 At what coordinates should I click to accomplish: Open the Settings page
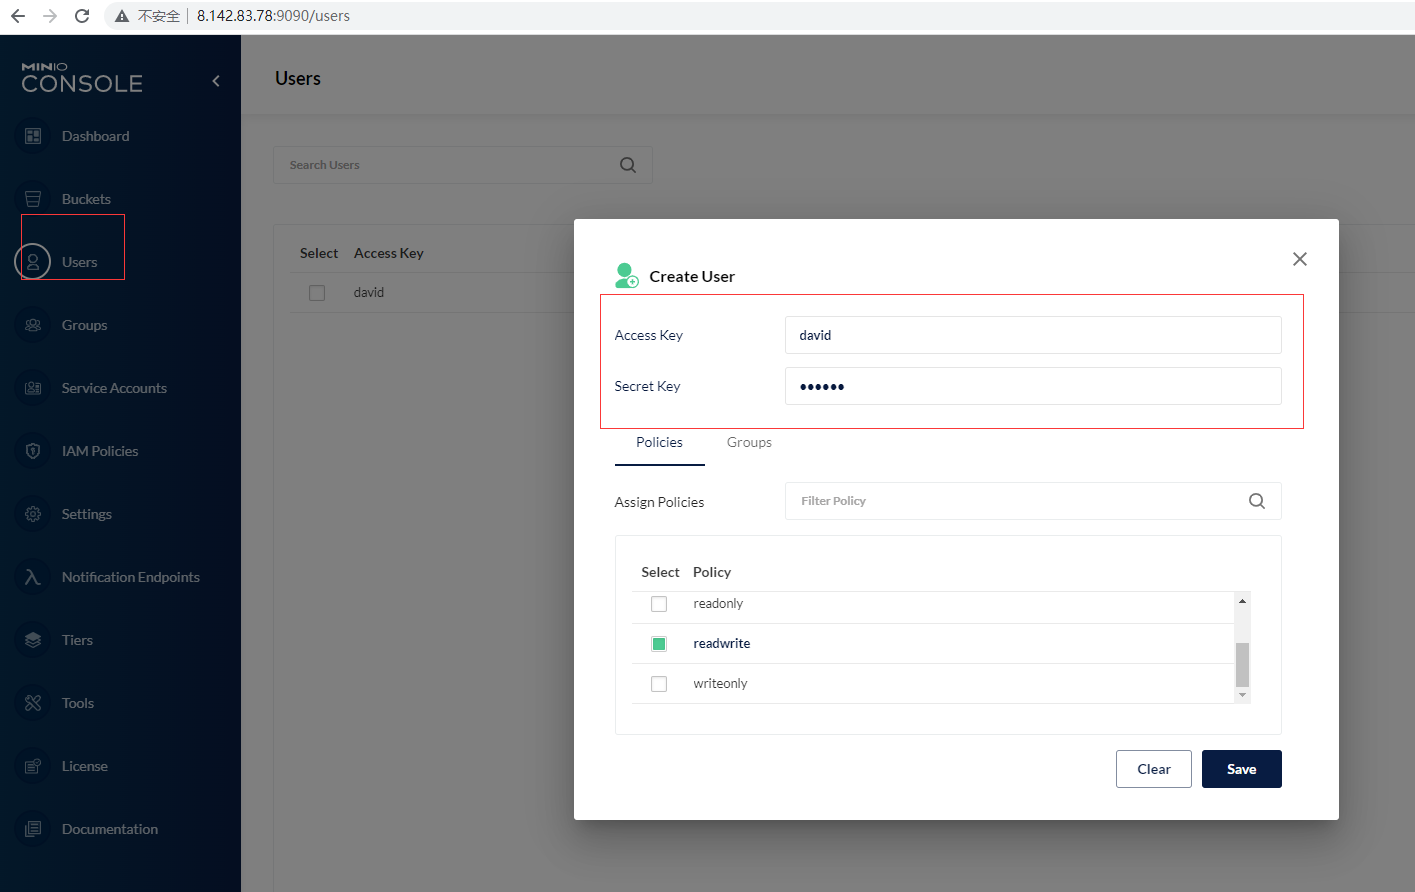87,514
